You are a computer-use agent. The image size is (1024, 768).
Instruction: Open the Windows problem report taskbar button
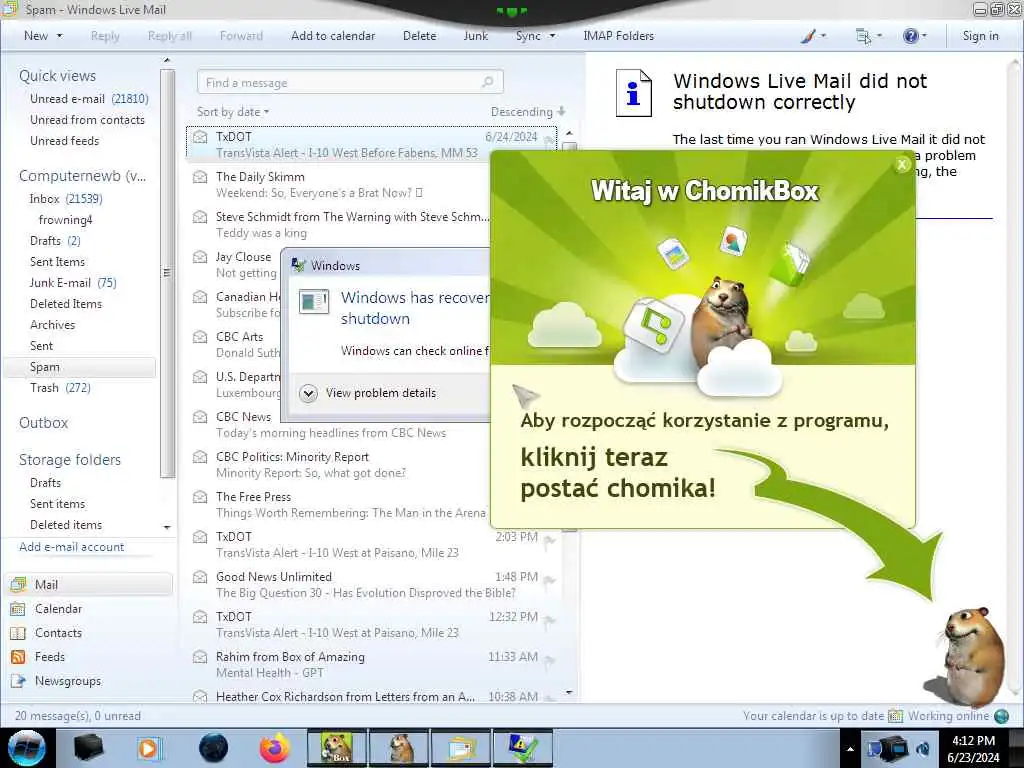(x=523, y=748)
